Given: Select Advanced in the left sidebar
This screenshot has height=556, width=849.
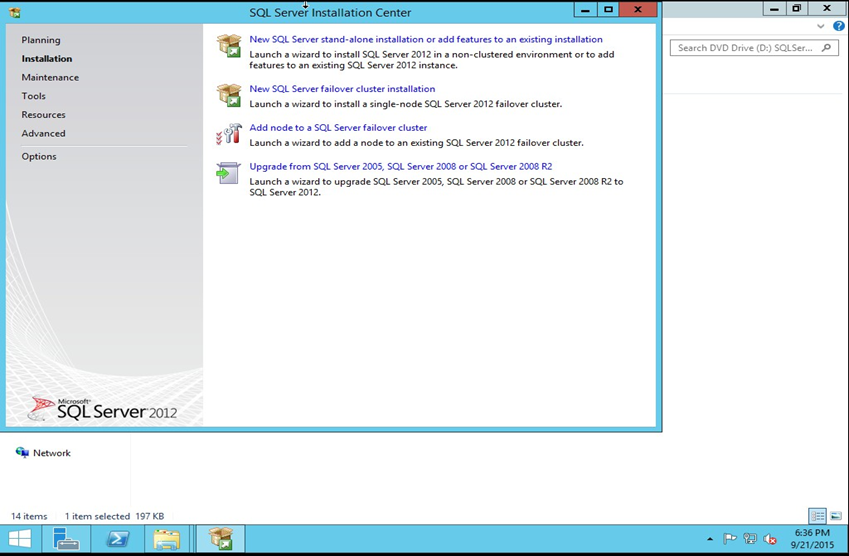Looking at the screenshot, I should [x=43, y=133].
